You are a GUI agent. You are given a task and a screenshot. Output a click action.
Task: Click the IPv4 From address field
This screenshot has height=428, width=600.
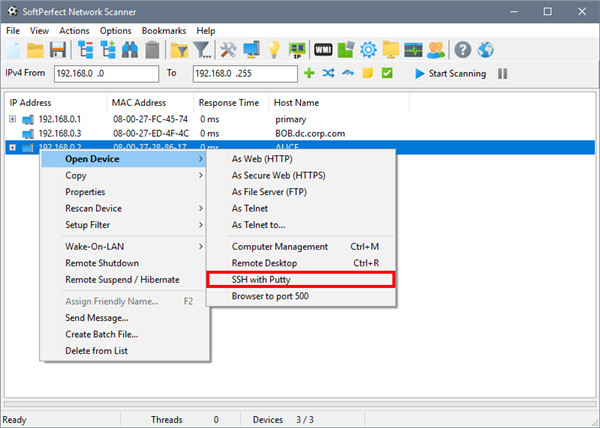click(x=105, y=74)
